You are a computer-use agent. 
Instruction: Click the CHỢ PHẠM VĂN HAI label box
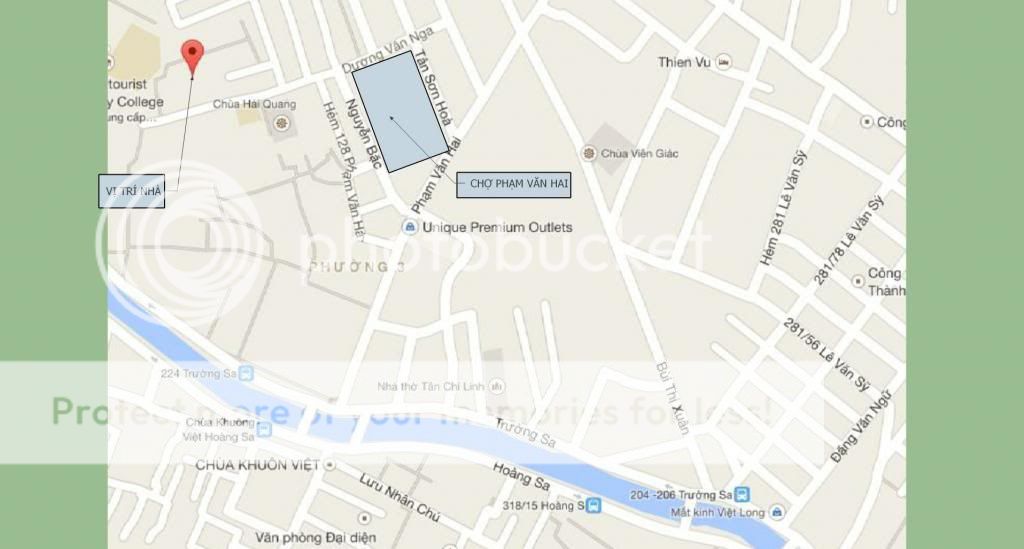(x=513, y=184)
